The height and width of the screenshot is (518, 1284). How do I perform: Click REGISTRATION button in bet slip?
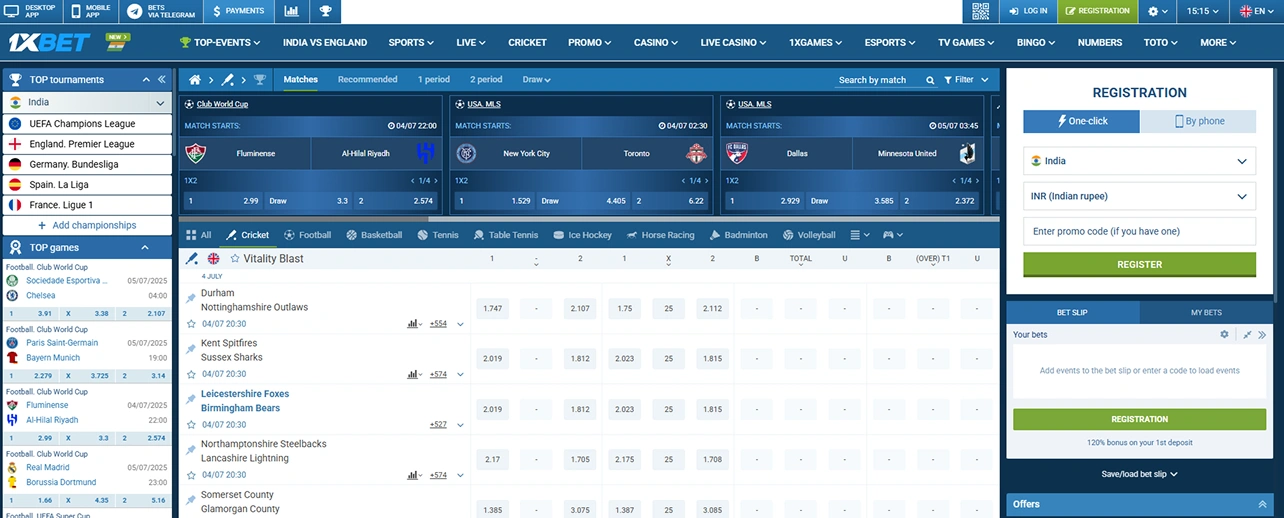(1139, 419)
